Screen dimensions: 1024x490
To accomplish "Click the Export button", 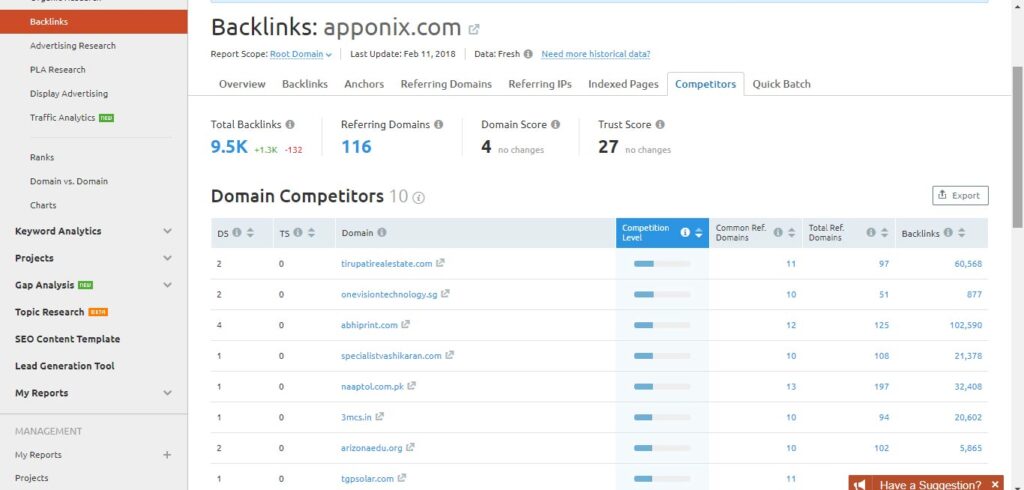I will [960, 195].
